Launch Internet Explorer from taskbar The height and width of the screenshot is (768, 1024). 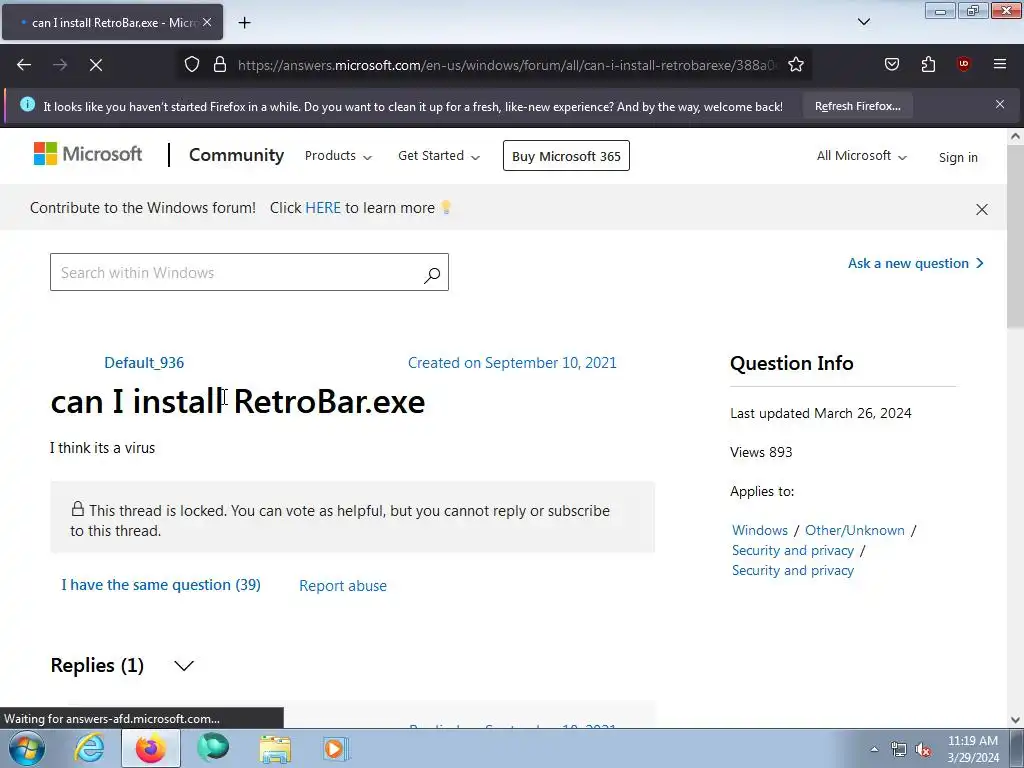[x=89, y=748]
